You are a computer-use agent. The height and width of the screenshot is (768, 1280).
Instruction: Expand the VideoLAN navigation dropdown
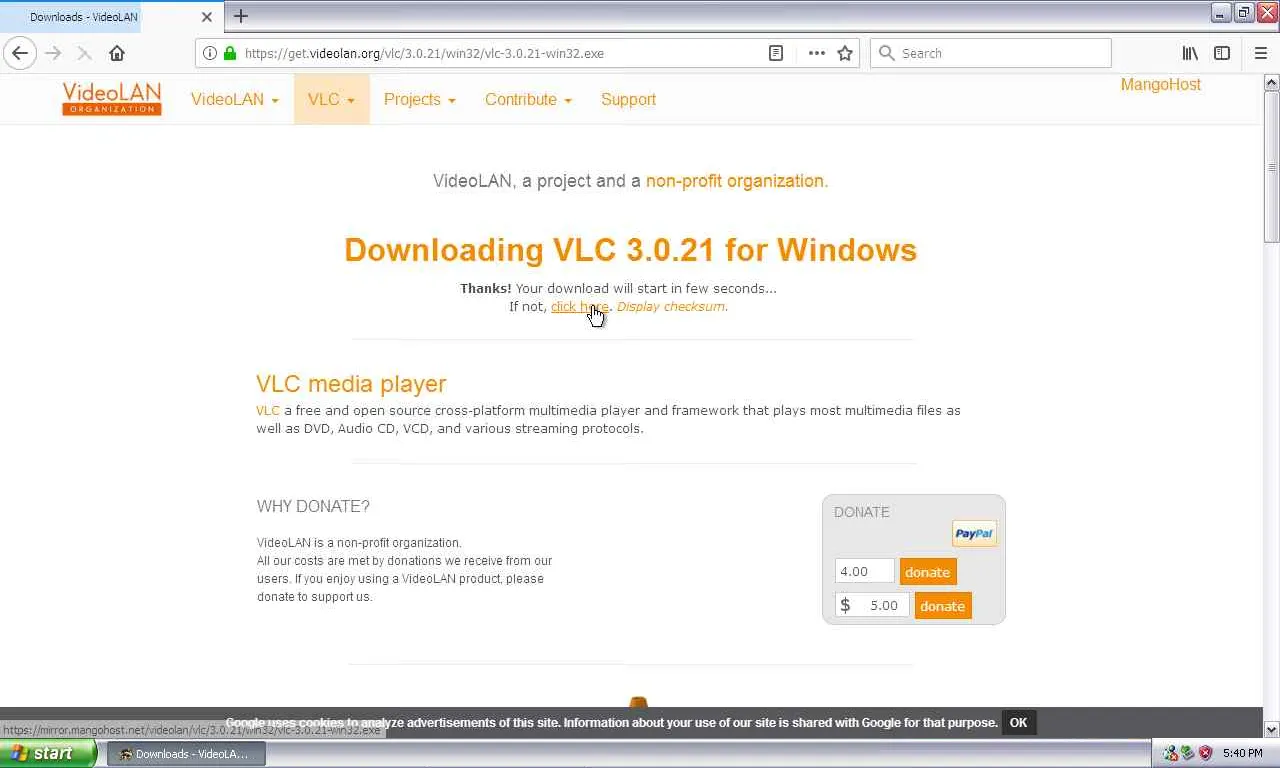(234, 99)
